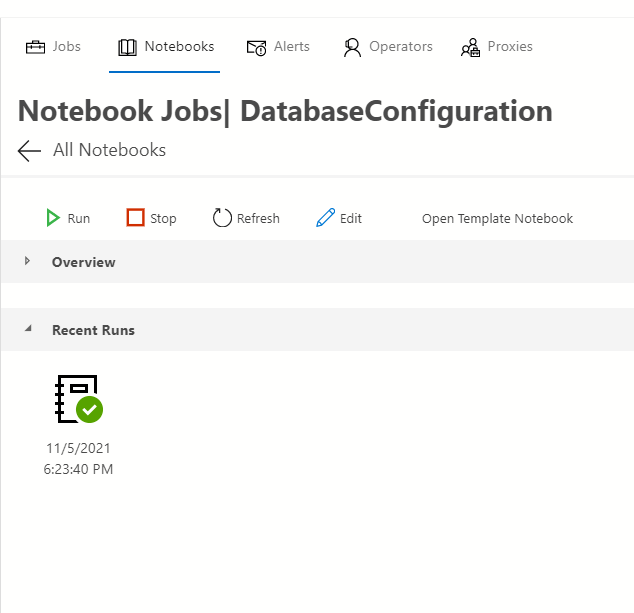Viewport: 634px width, 613px height.
Task: Return to All Notebooks link
Action: (109, 151)
